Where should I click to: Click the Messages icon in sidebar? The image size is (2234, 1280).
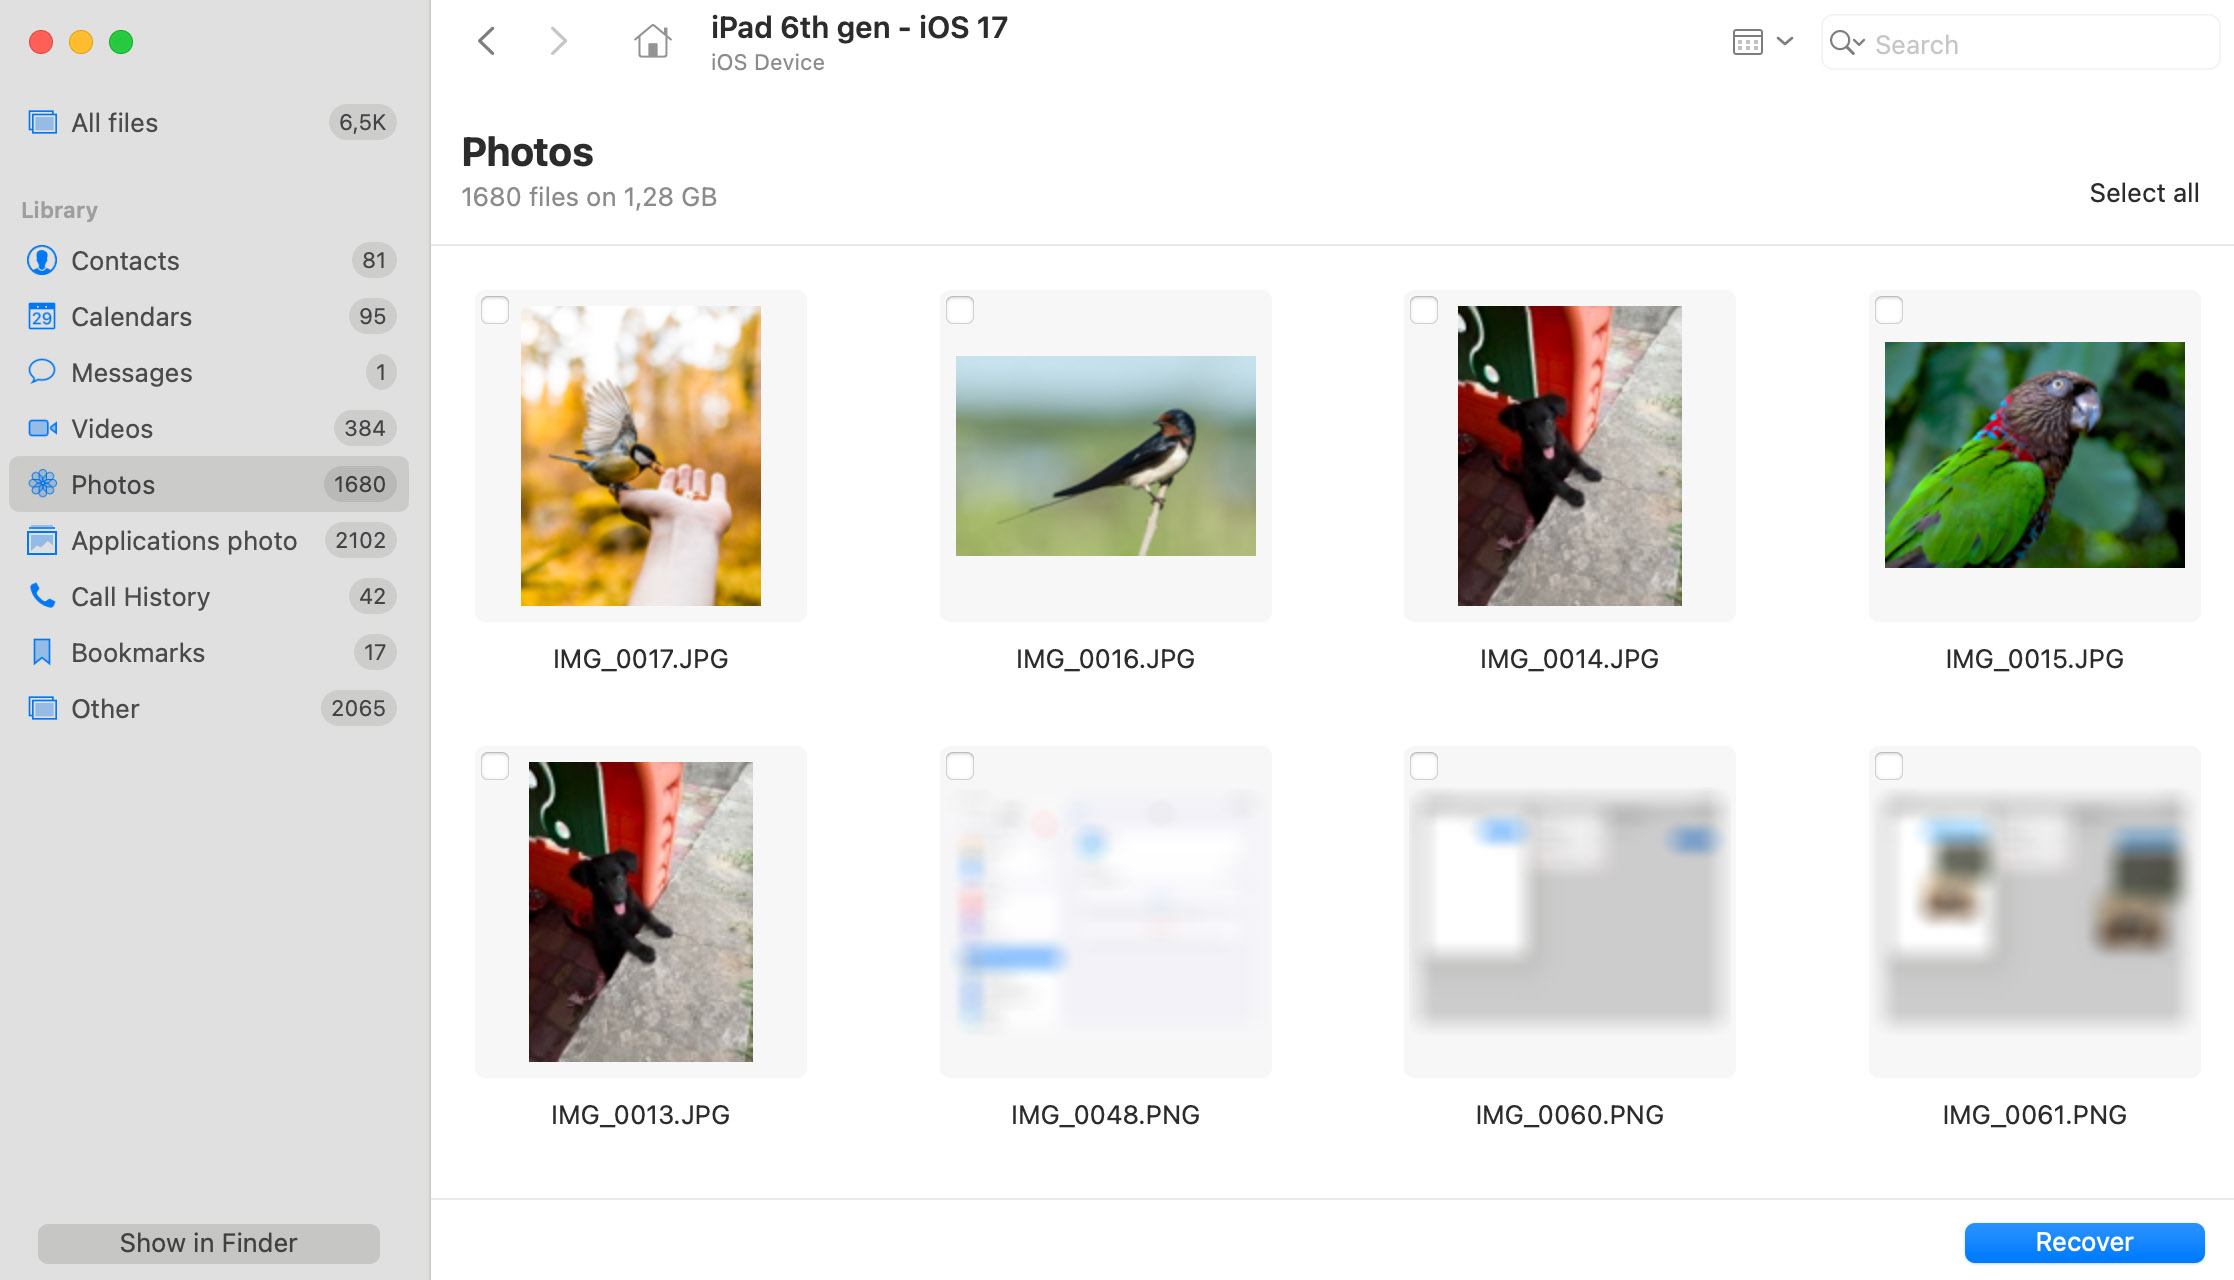click(41, 371)
